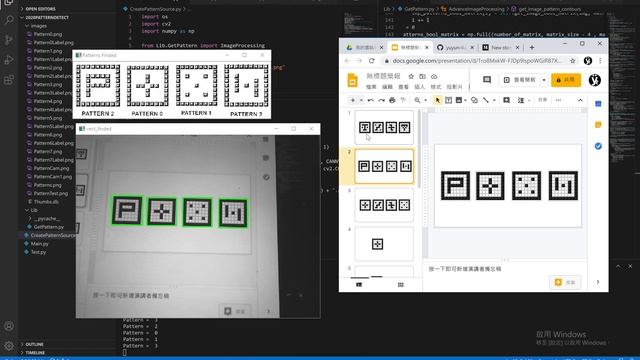Open the 插入 menu in Slides
The height and width of the screenshot is (360, 640).
420,87
